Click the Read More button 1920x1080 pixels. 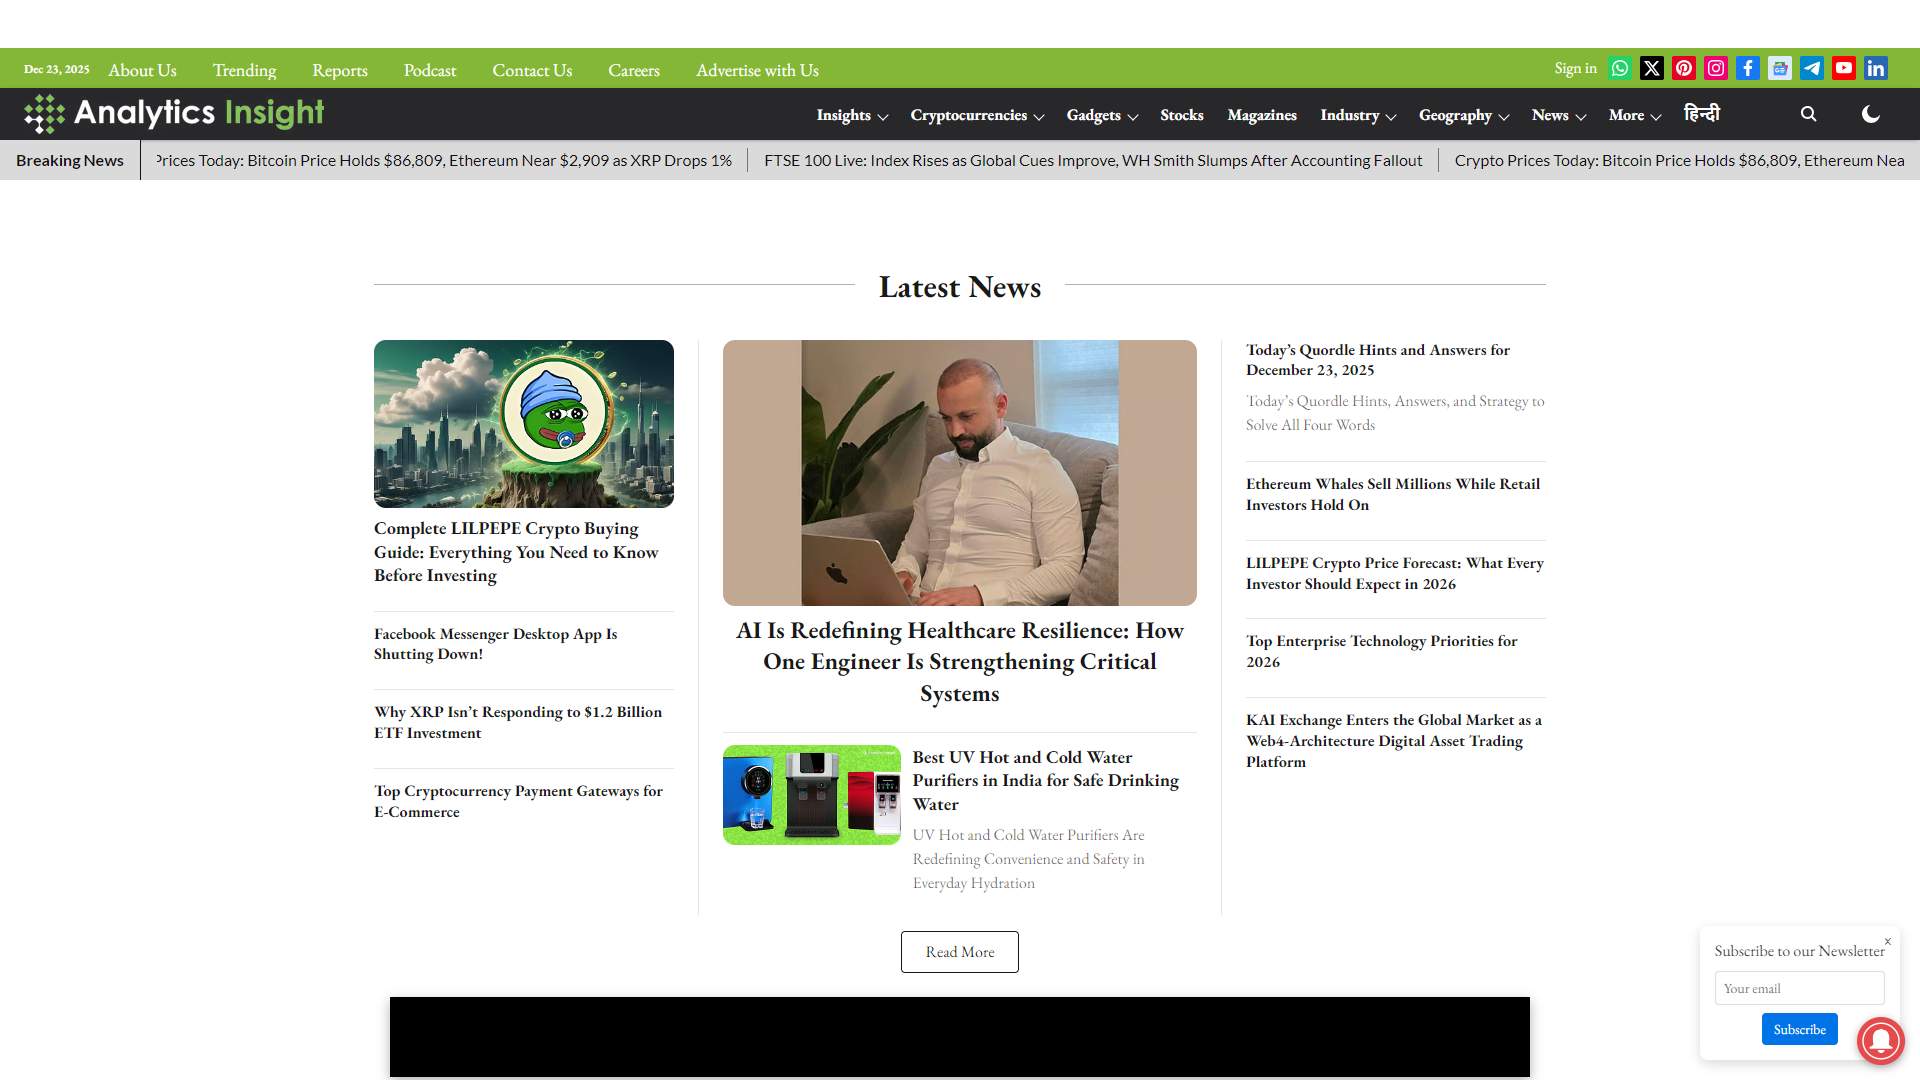click(959, 952)
